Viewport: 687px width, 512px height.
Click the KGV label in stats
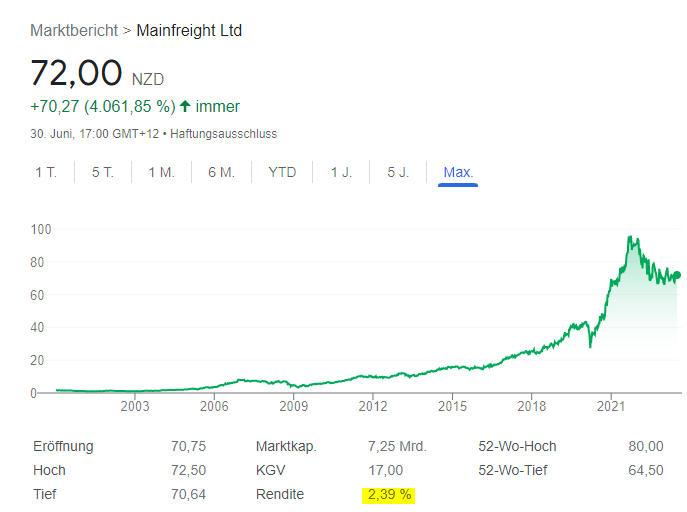(x=271, y=470)
